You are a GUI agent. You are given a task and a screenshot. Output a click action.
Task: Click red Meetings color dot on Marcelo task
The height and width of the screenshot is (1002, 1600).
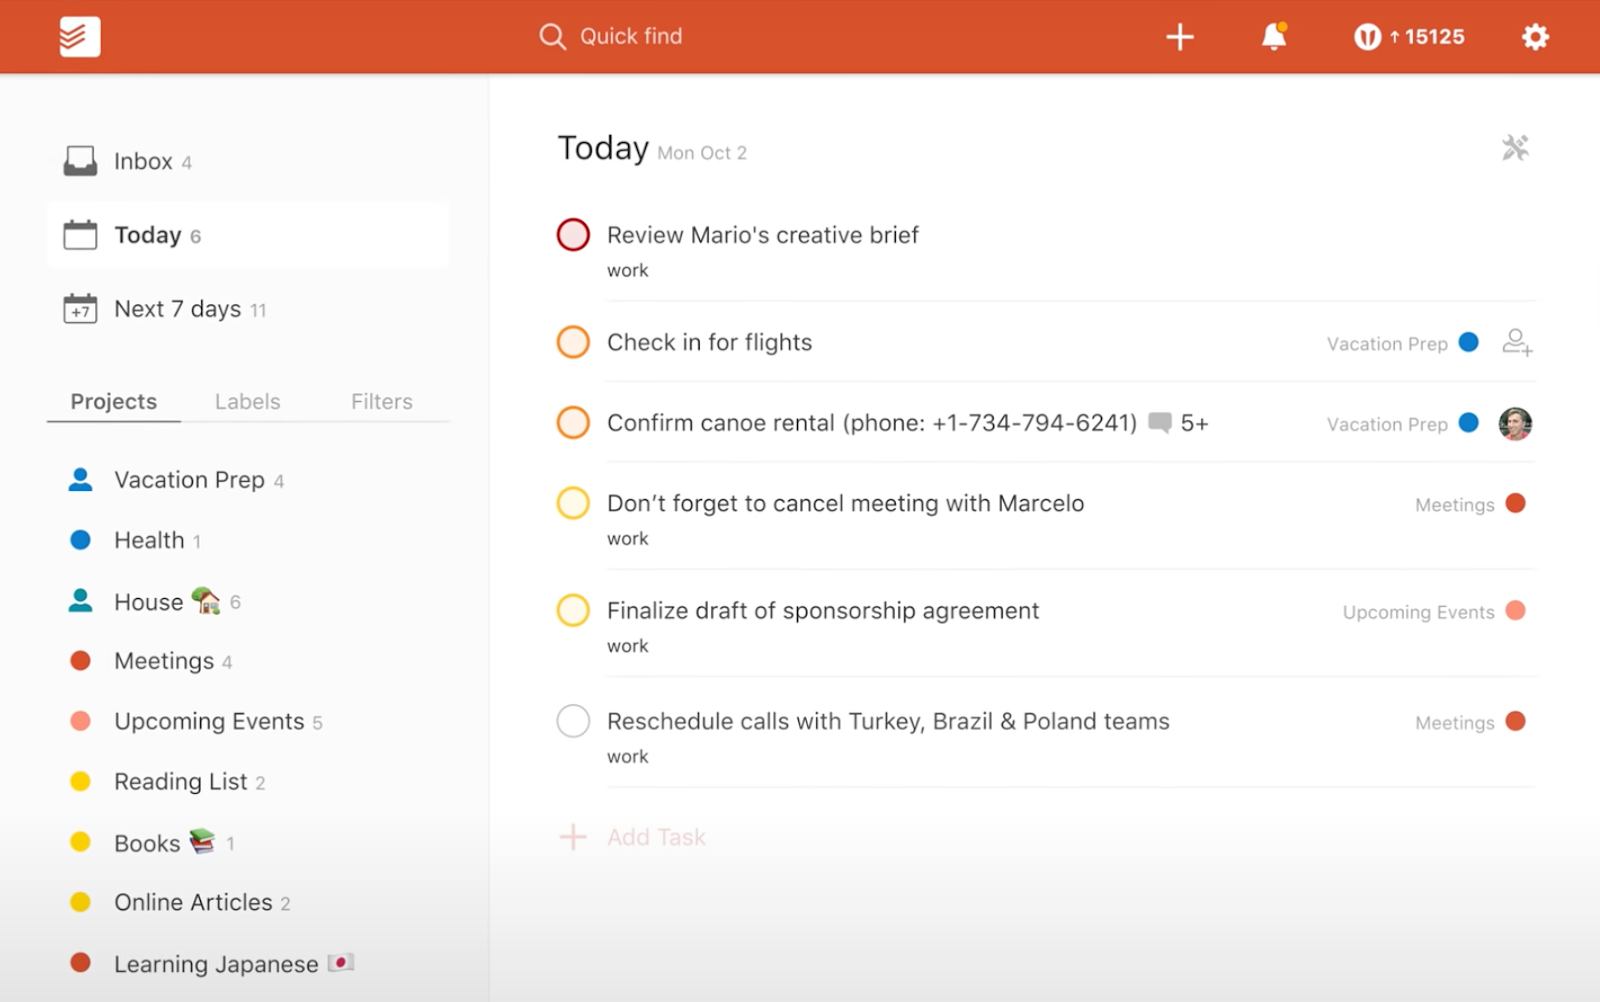(1515, 504)
